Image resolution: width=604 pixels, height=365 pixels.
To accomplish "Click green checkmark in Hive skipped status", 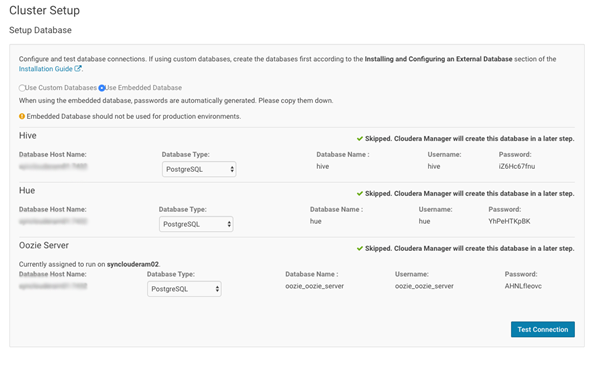I will tap(360, 139).
